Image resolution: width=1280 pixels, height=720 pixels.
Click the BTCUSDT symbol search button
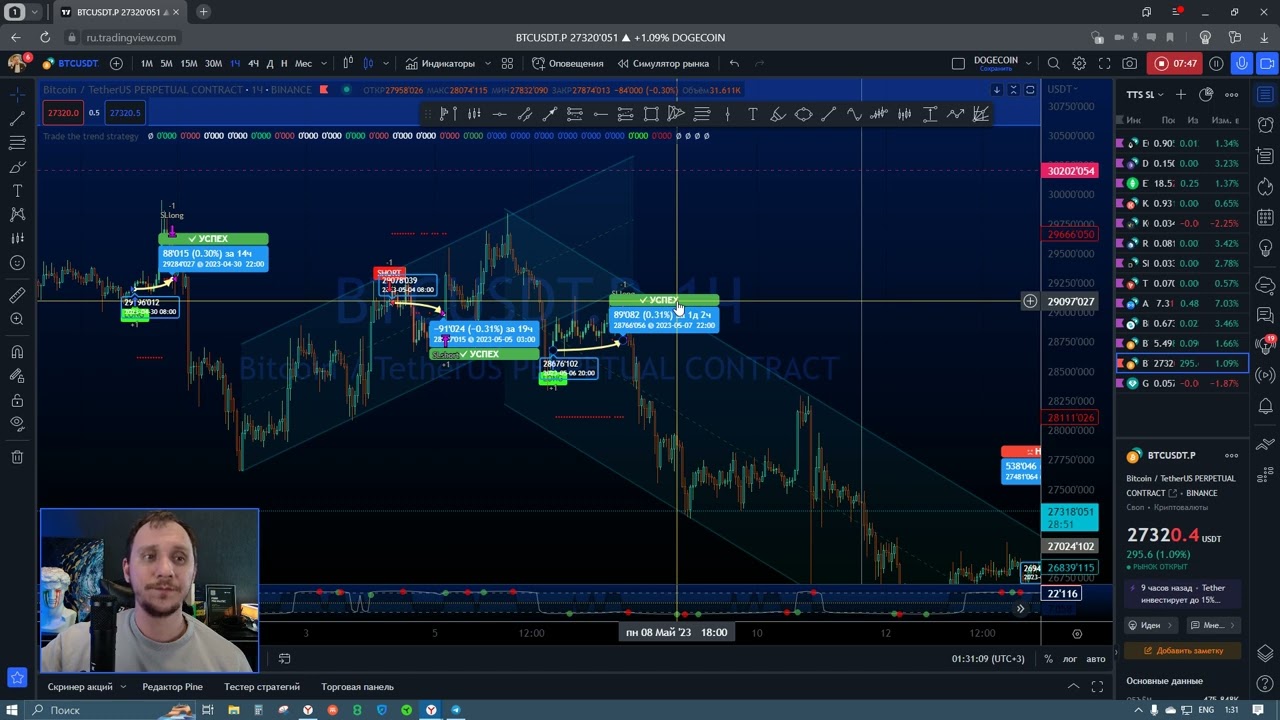click(71, 63)
